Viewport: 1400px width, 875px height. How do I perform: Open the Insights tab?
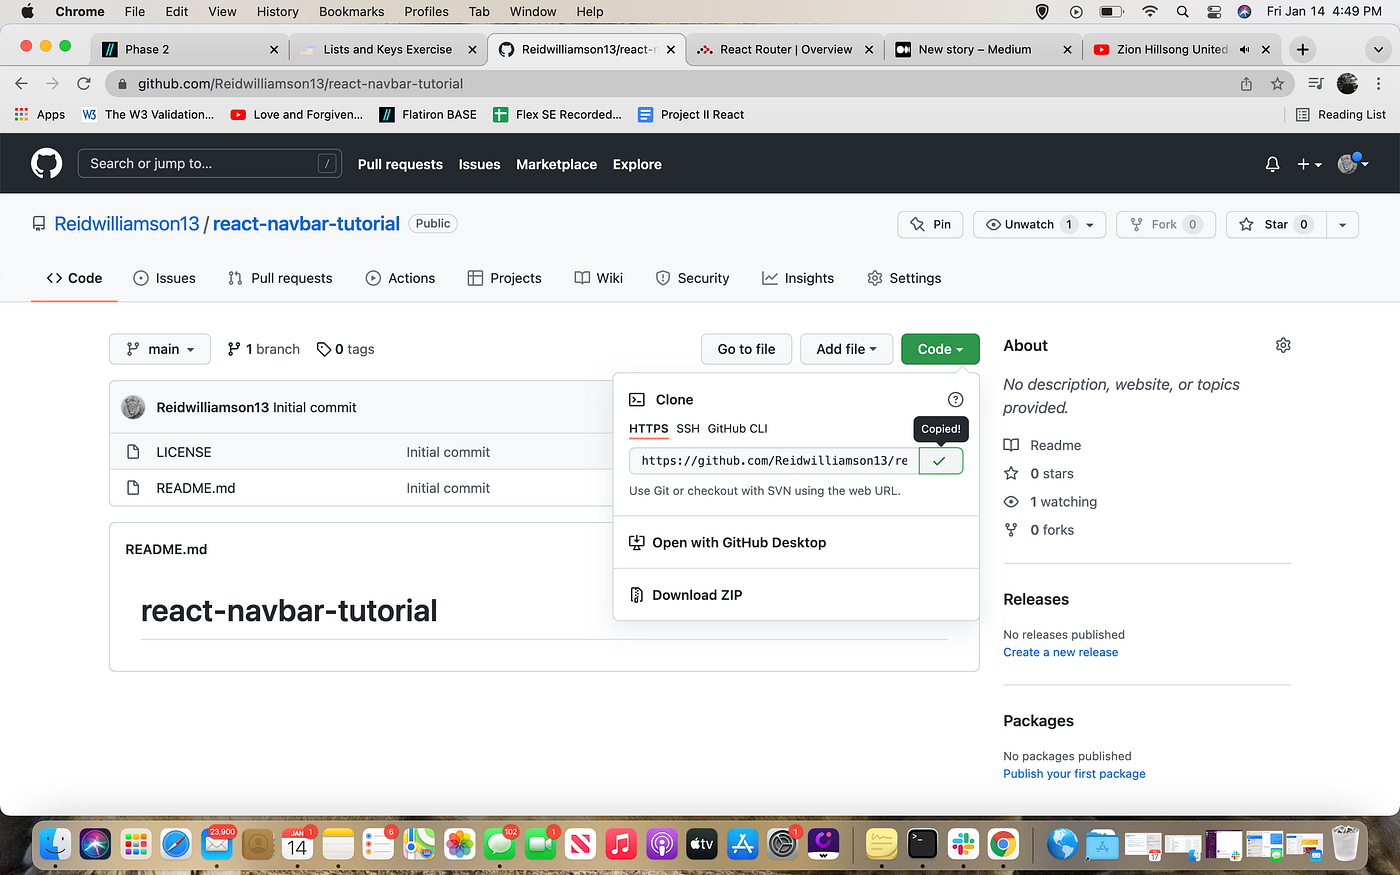798,278
